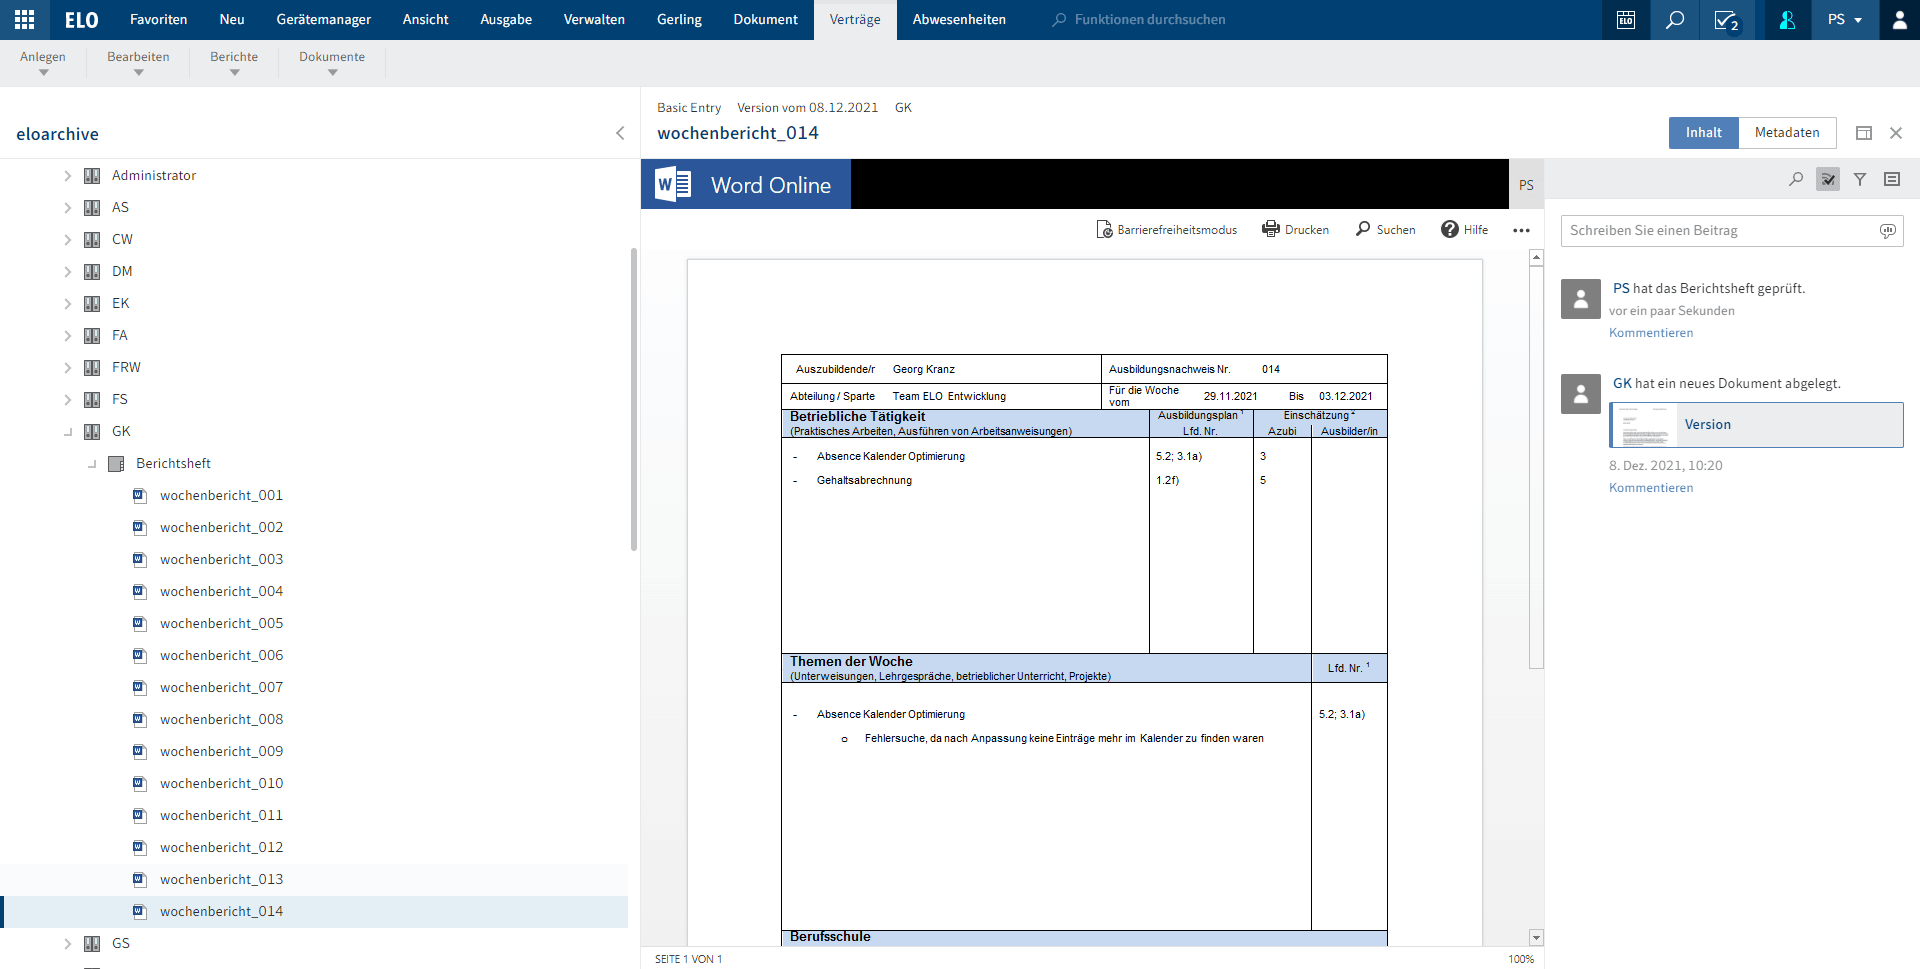Open the Gerling tab
This screenshot has height=969, width=1920.
coord(679,20)
